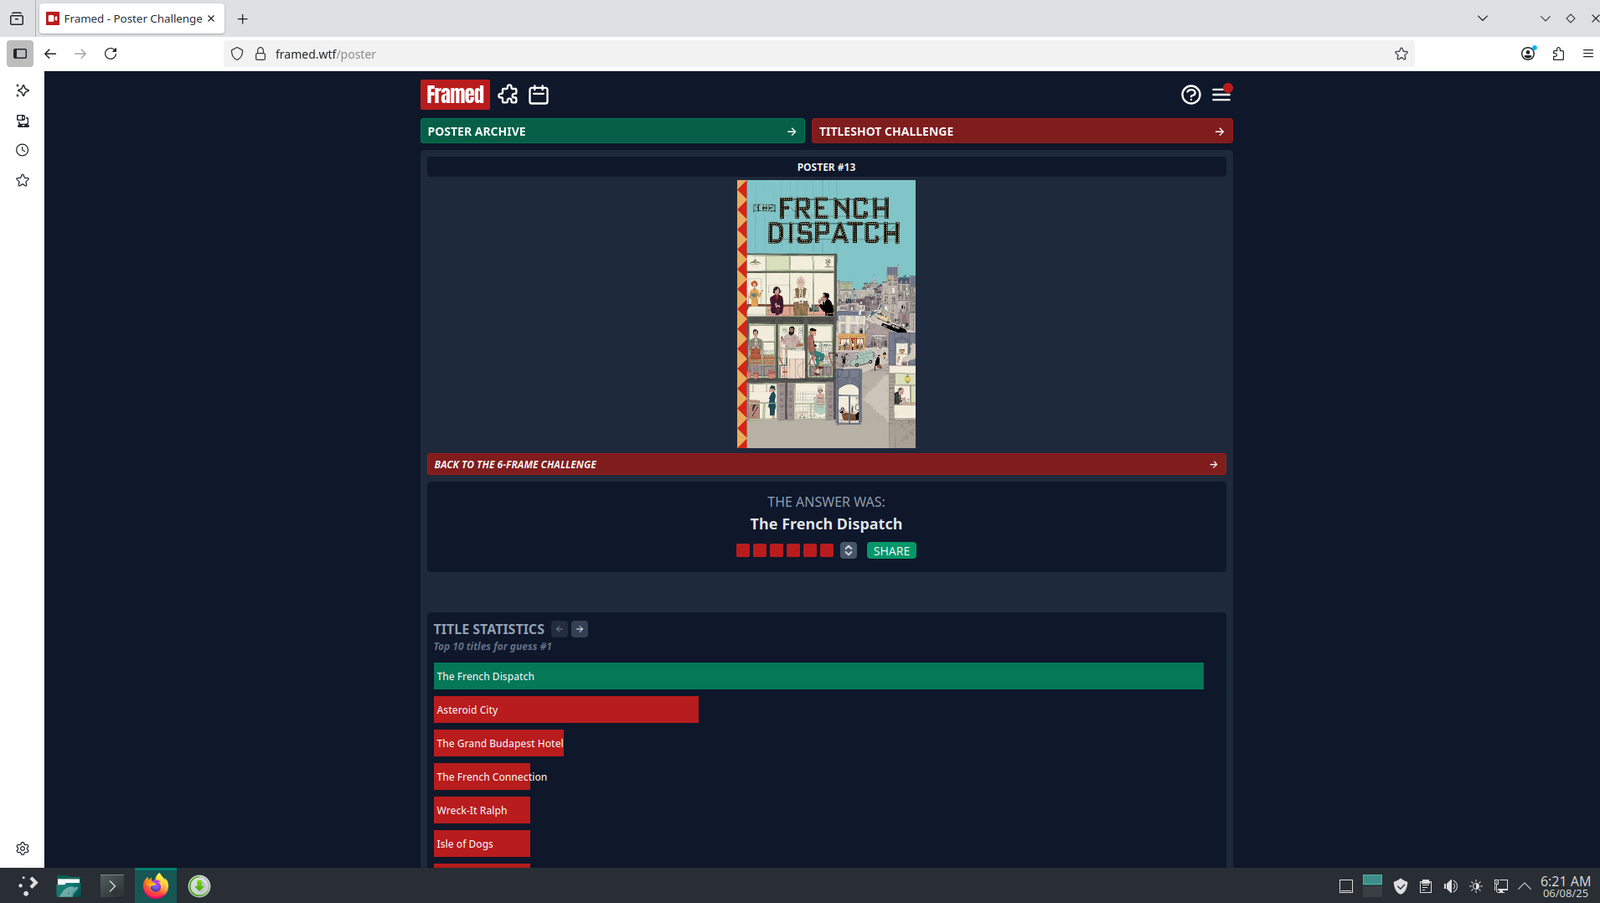Screen dimensions: 1600x903
Task: Go back in browser history
Action: click(x=50, y=54)
